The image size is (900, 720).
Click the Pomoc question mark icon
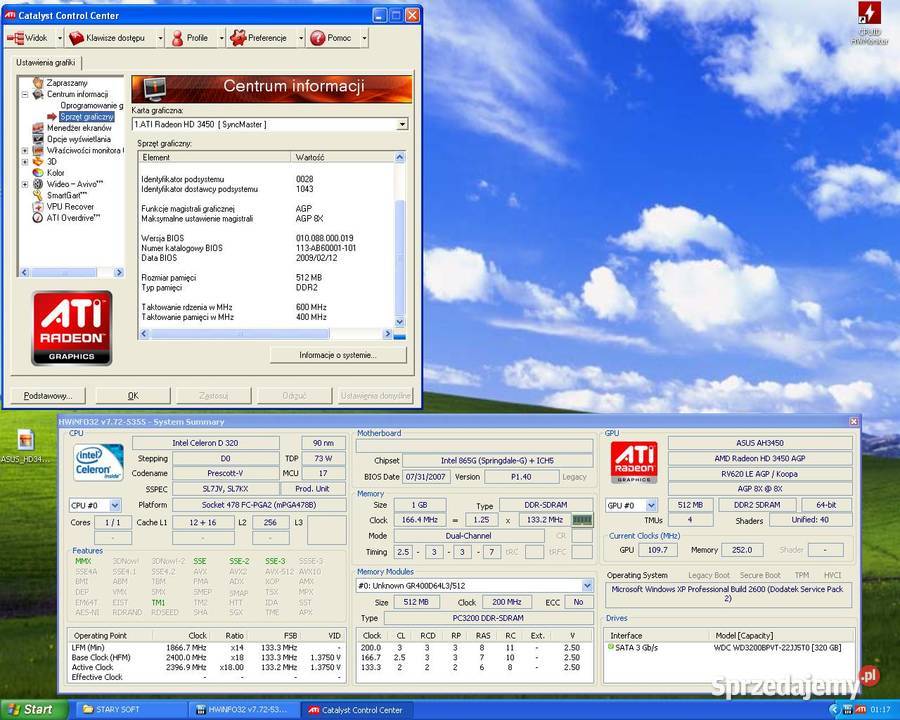[x=316, y=37]
